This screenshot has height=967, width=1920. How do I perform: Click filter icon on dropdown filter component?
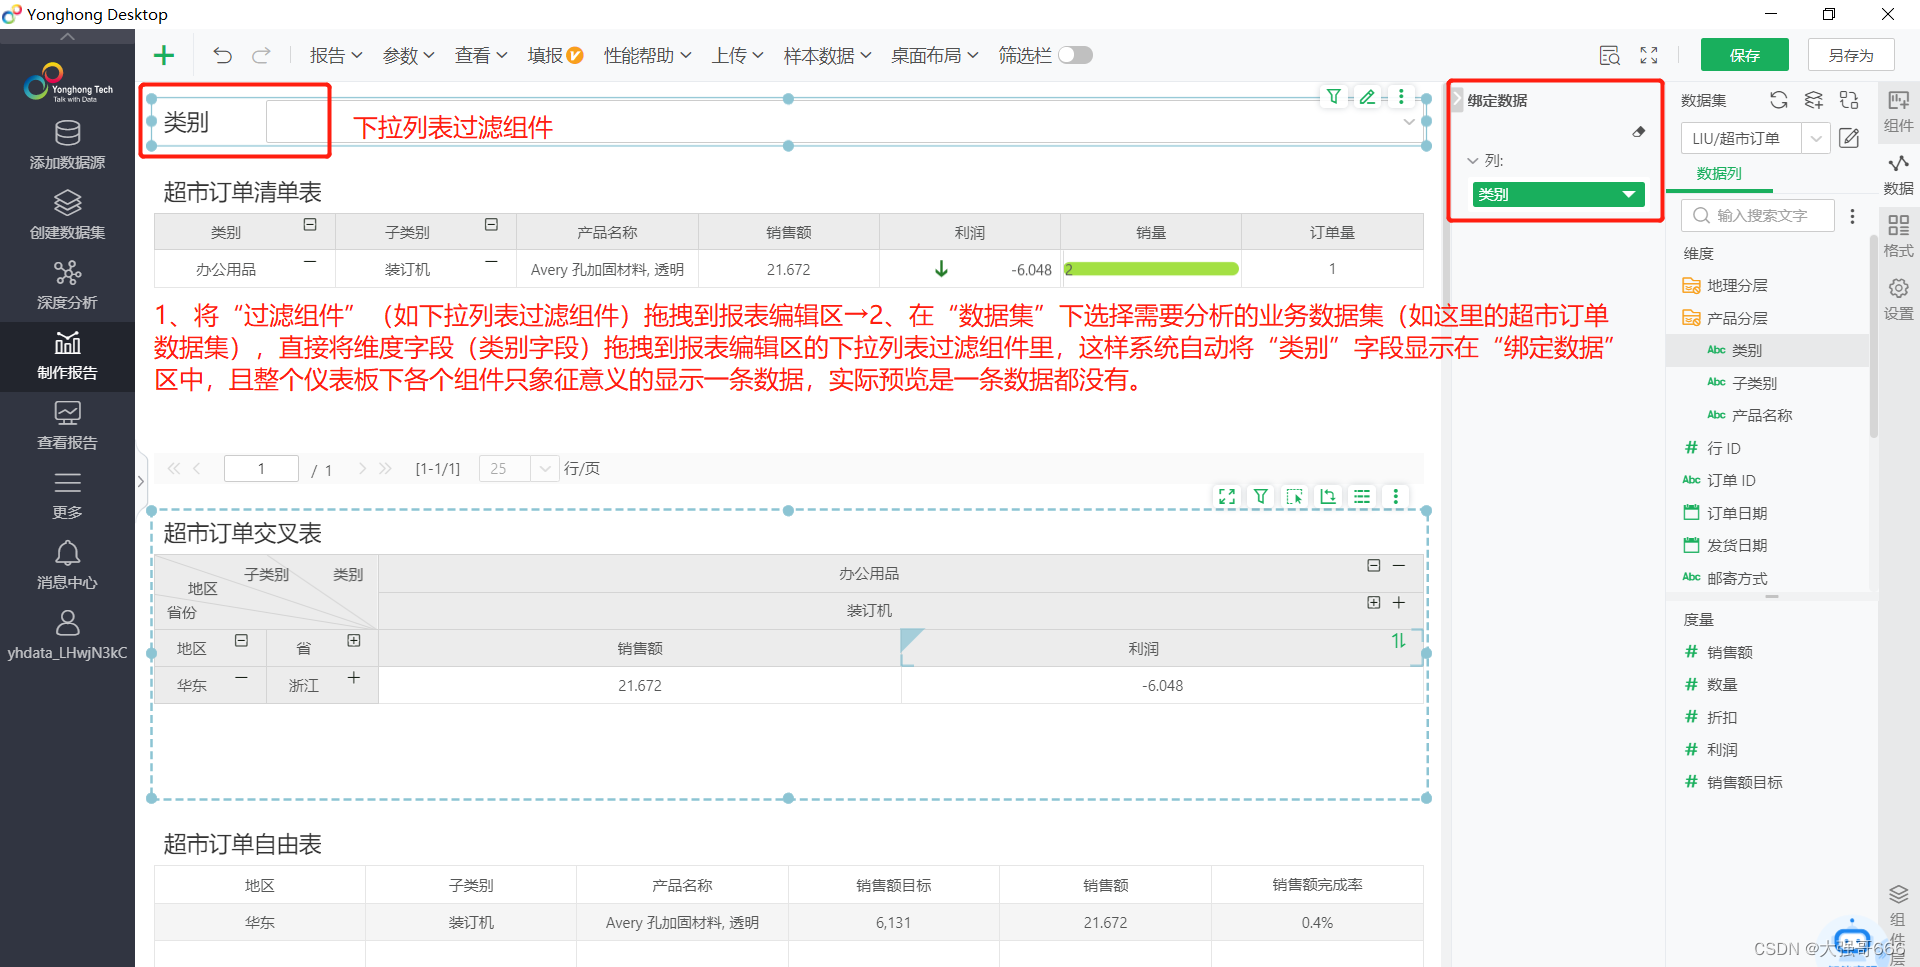pos(1334,97)
